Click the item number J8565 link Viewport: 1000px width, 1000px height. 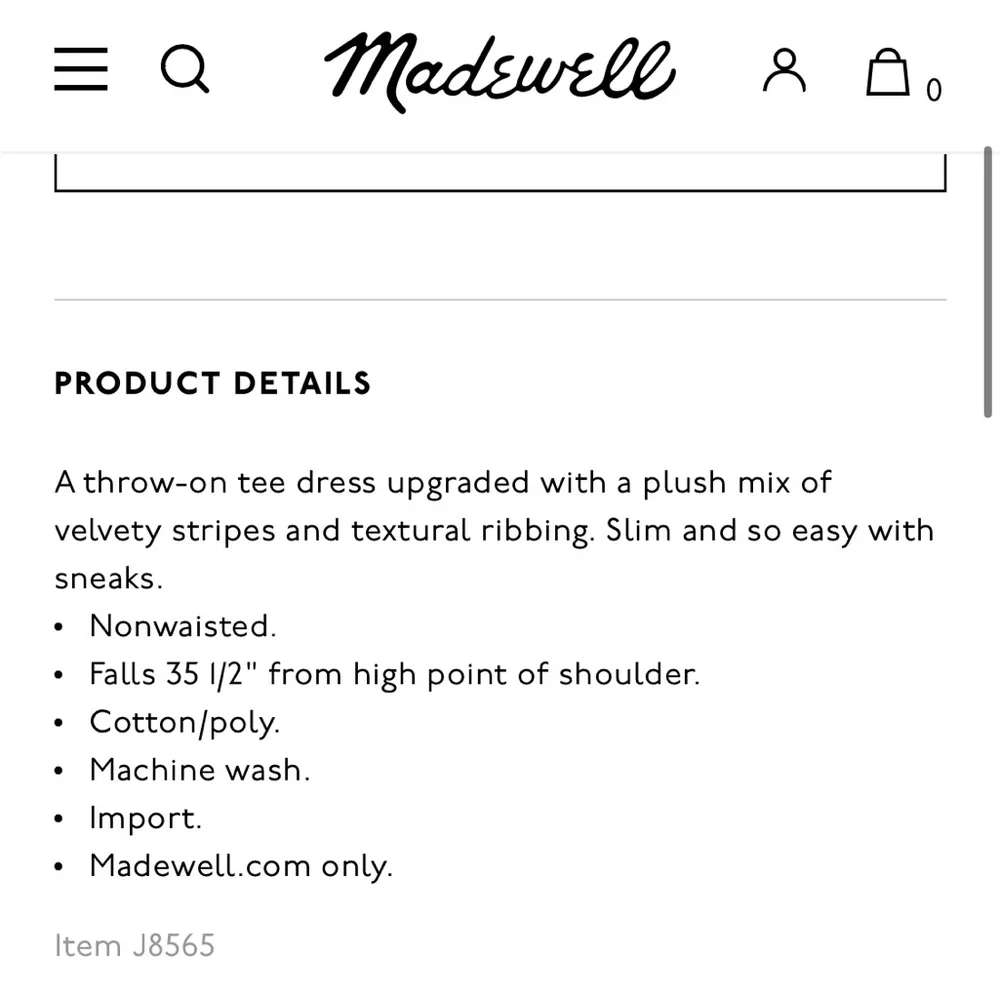[135, 945]
